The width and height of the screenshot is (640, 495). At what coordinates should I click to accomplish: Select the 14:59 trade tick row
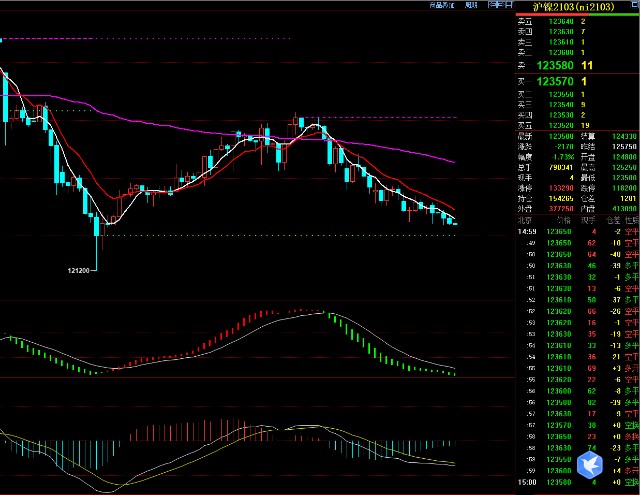pyautogui.click(x=575, y=231)
